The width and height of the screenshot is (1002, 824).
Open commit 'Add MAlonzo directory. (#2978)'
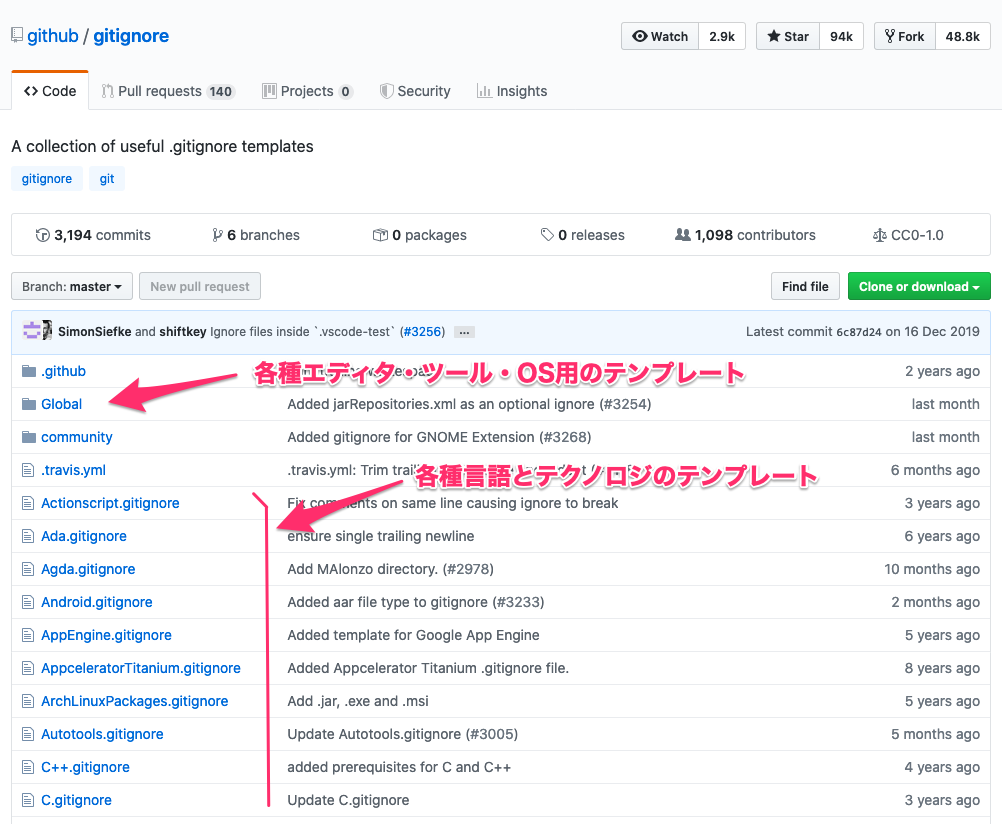[390, 569]
